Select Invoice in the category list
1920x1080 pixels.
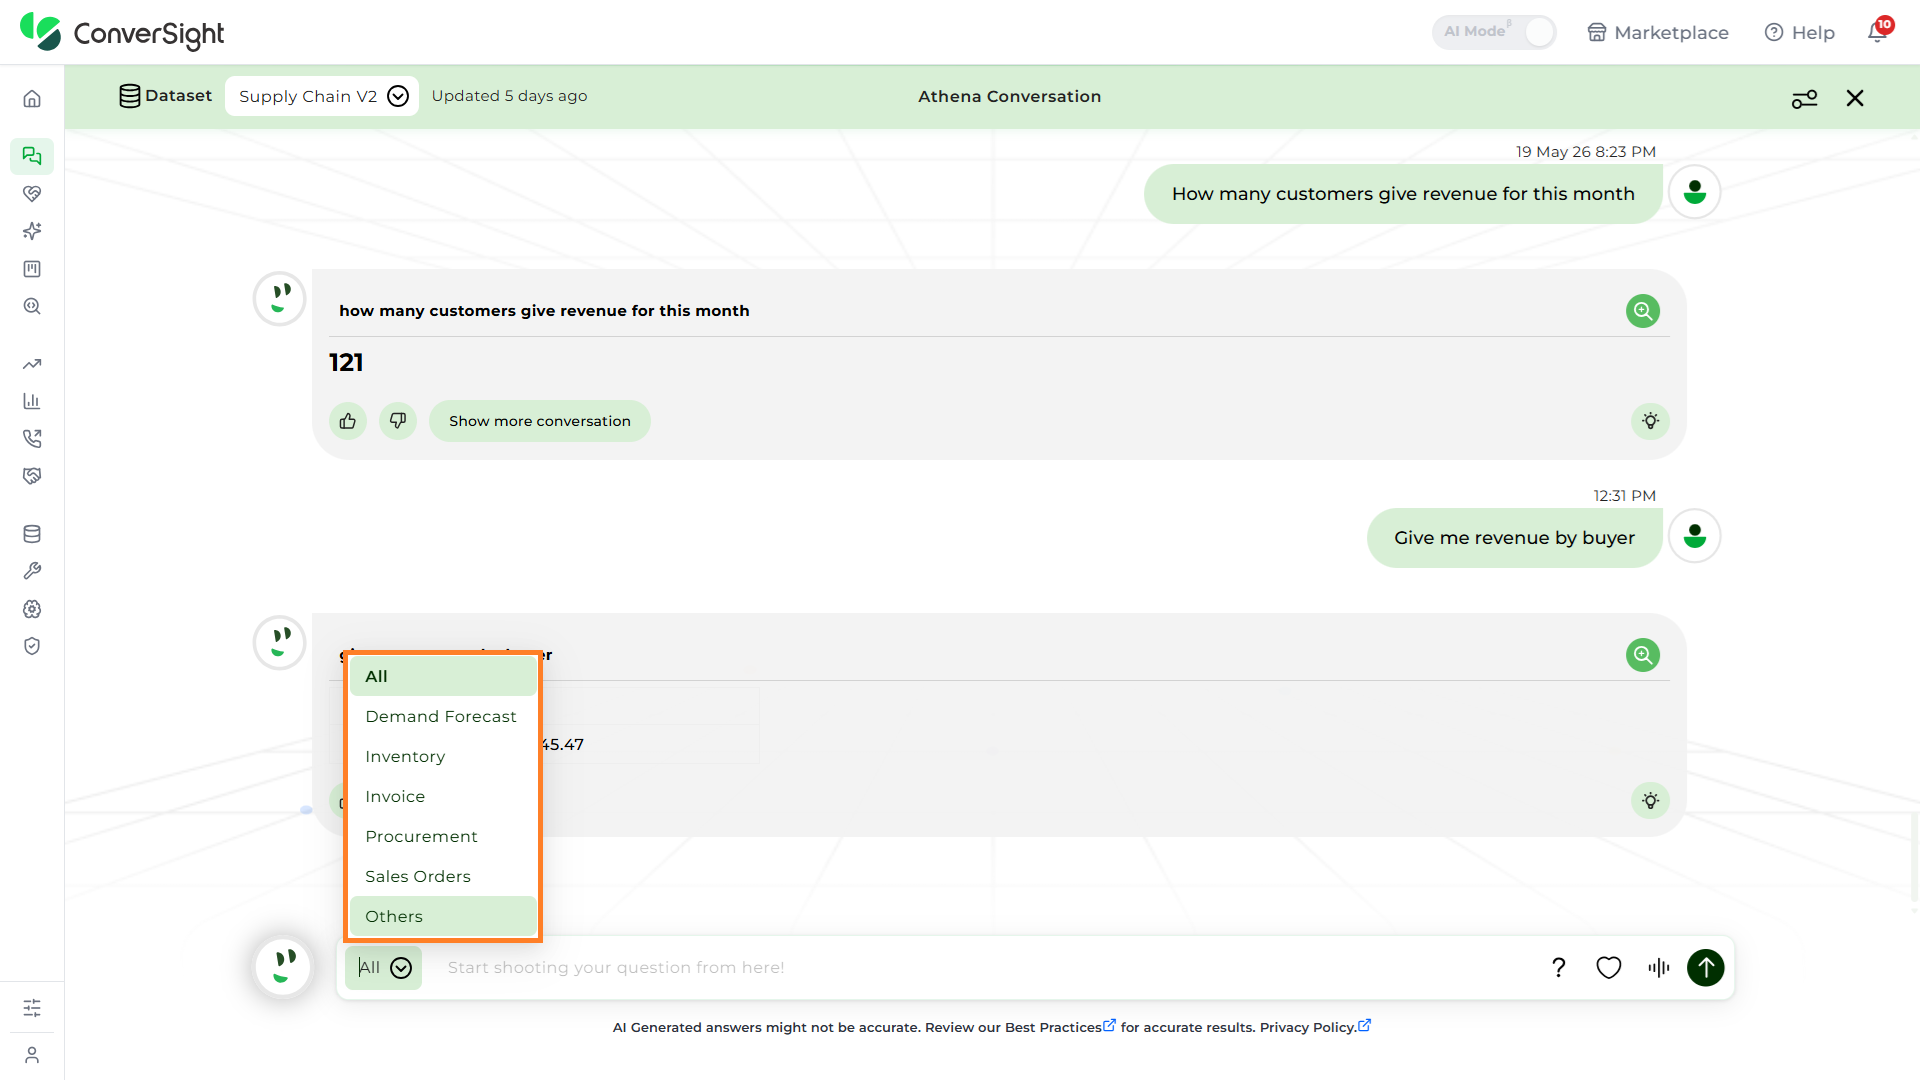coord(443,796)
